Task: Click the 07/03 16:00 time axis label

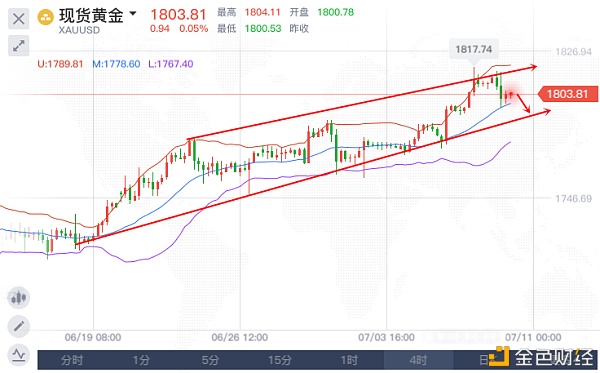Action: (x=386, y=337)
